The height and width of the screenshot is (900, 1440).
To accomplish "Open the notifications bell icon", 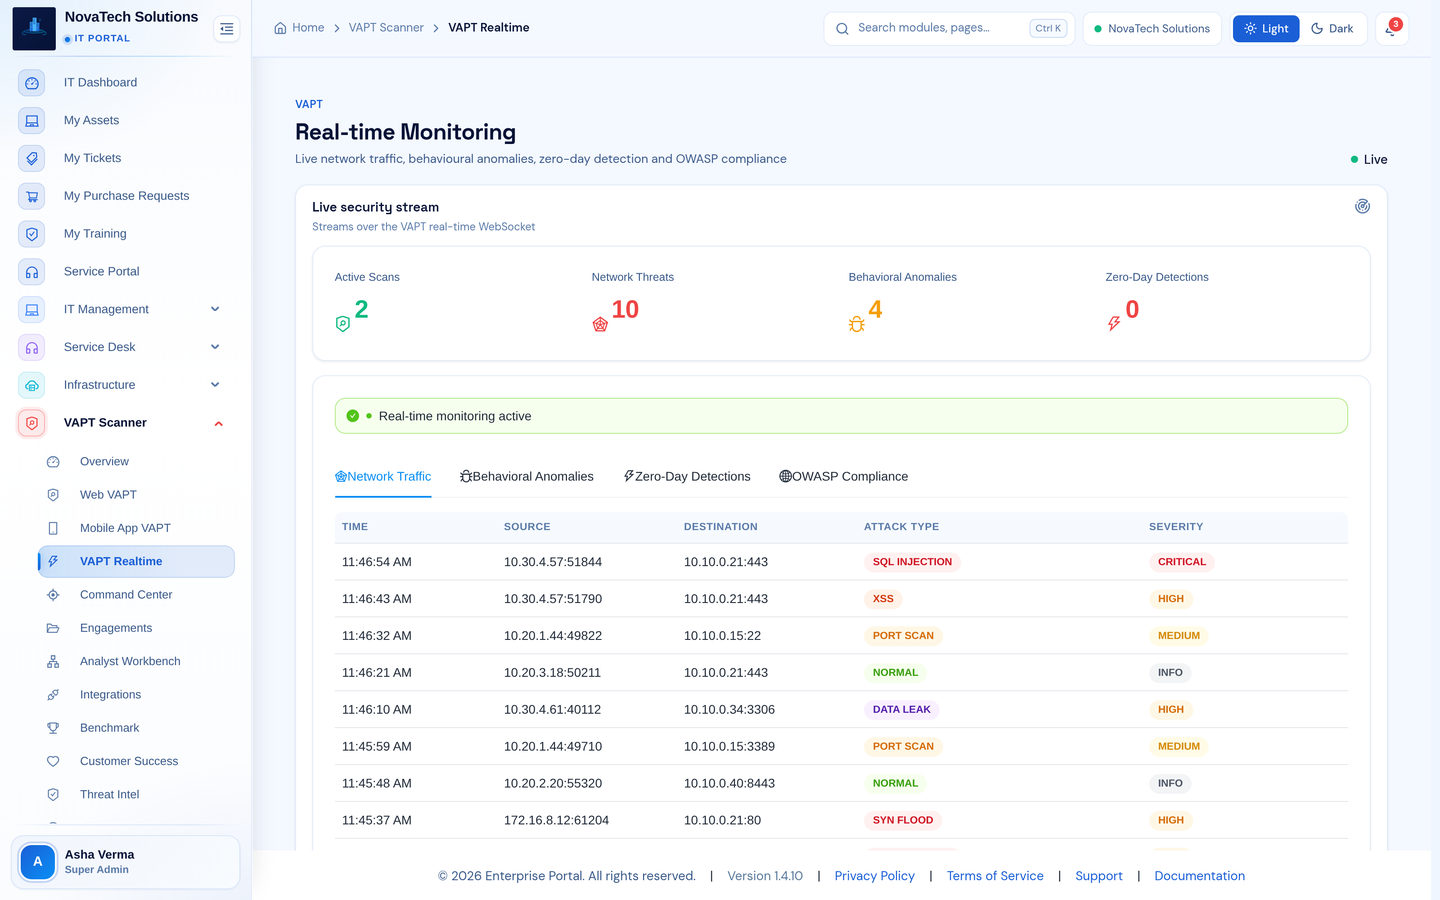I will coord(1391,29).
